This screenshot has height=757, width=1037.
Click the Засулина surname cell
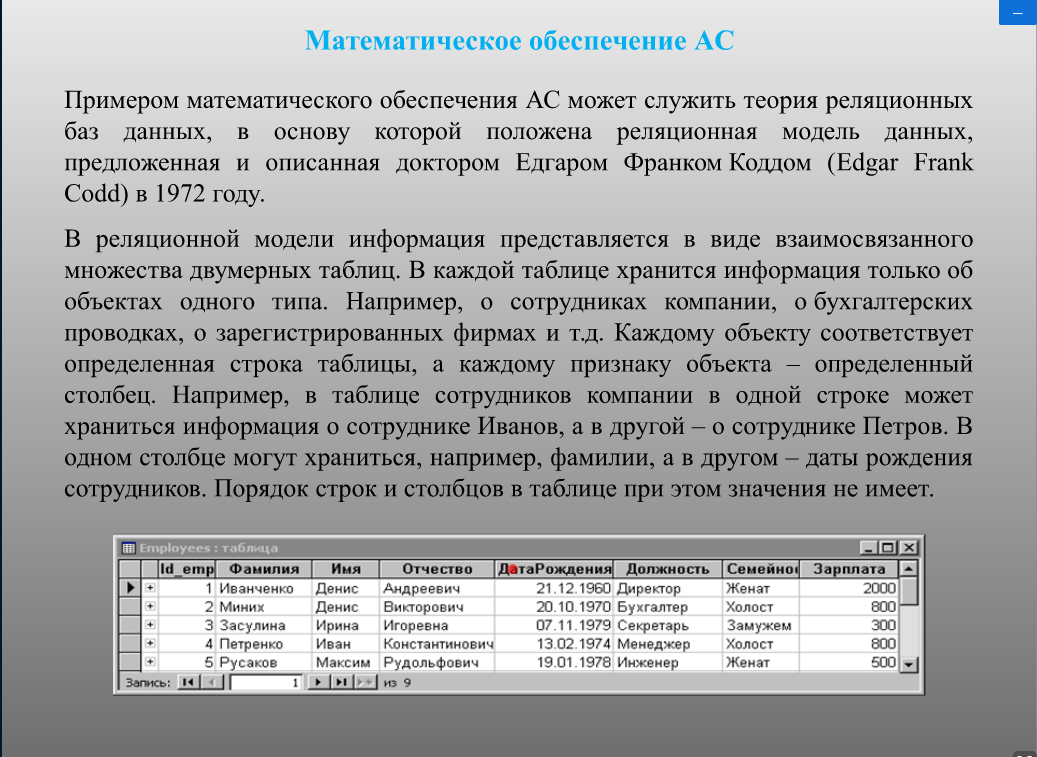[x=264, y=625]
